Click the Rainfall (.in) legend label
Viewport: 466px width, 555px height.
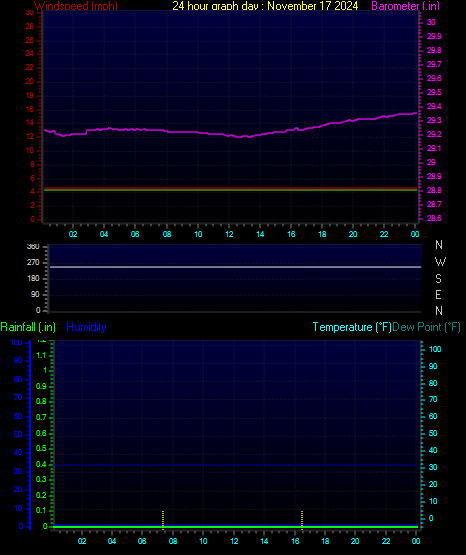(x=28, y=327)
